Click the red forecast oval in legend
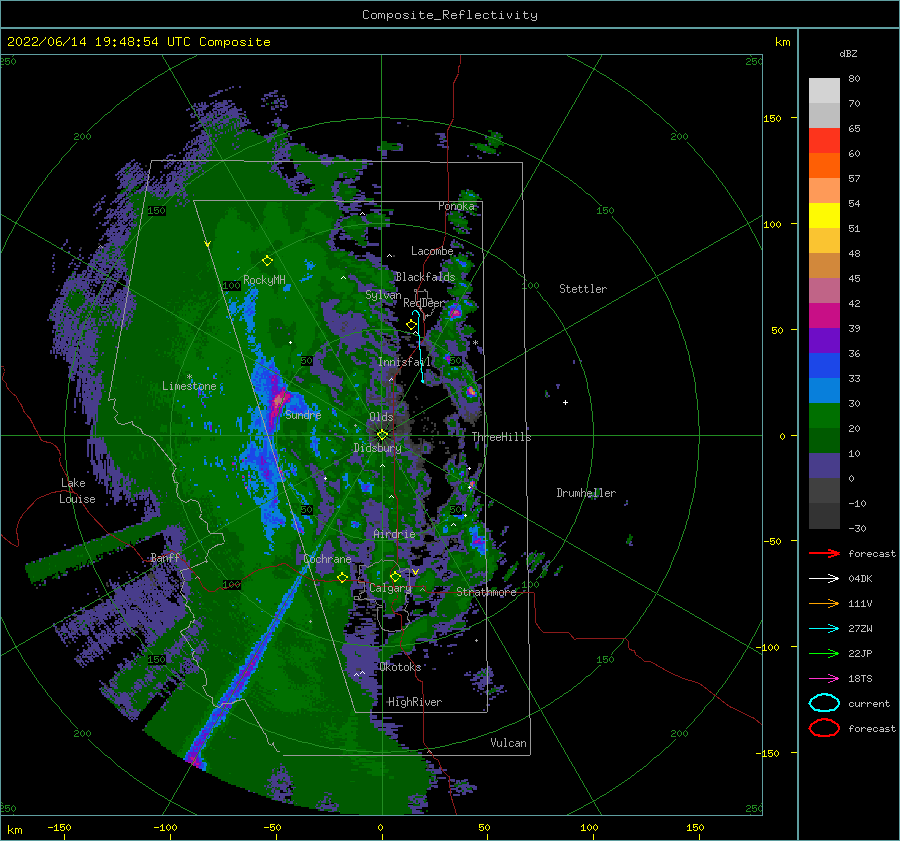Viewport: 900px width, 841px height. coord(824,728)
